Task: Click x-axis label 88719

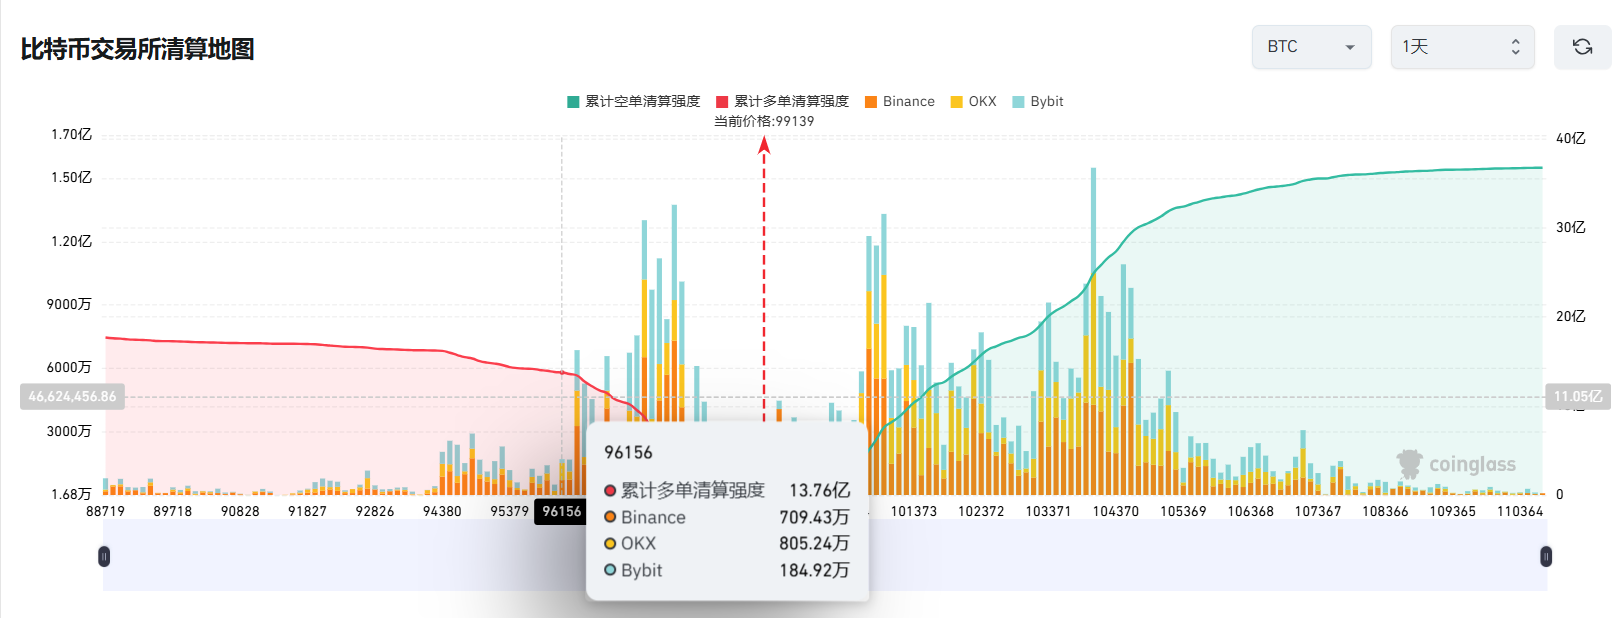Action: (105, 511)
